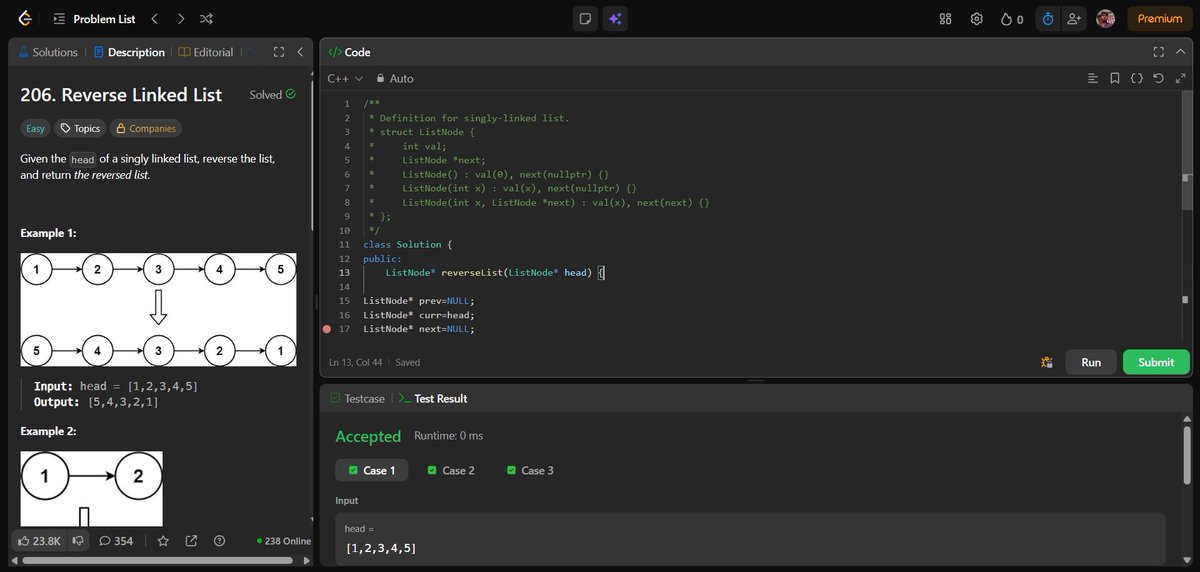Click the curly braces snippet icon

coord(1137,78)
